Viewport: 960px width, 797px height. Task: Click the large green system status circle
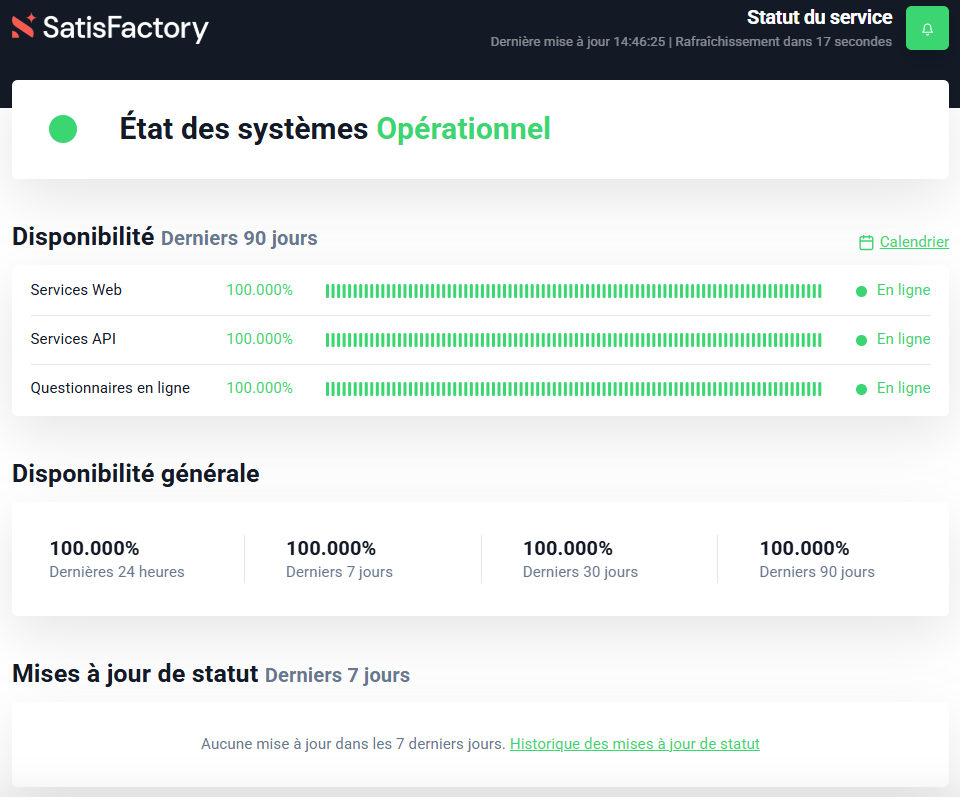[63, 129]
